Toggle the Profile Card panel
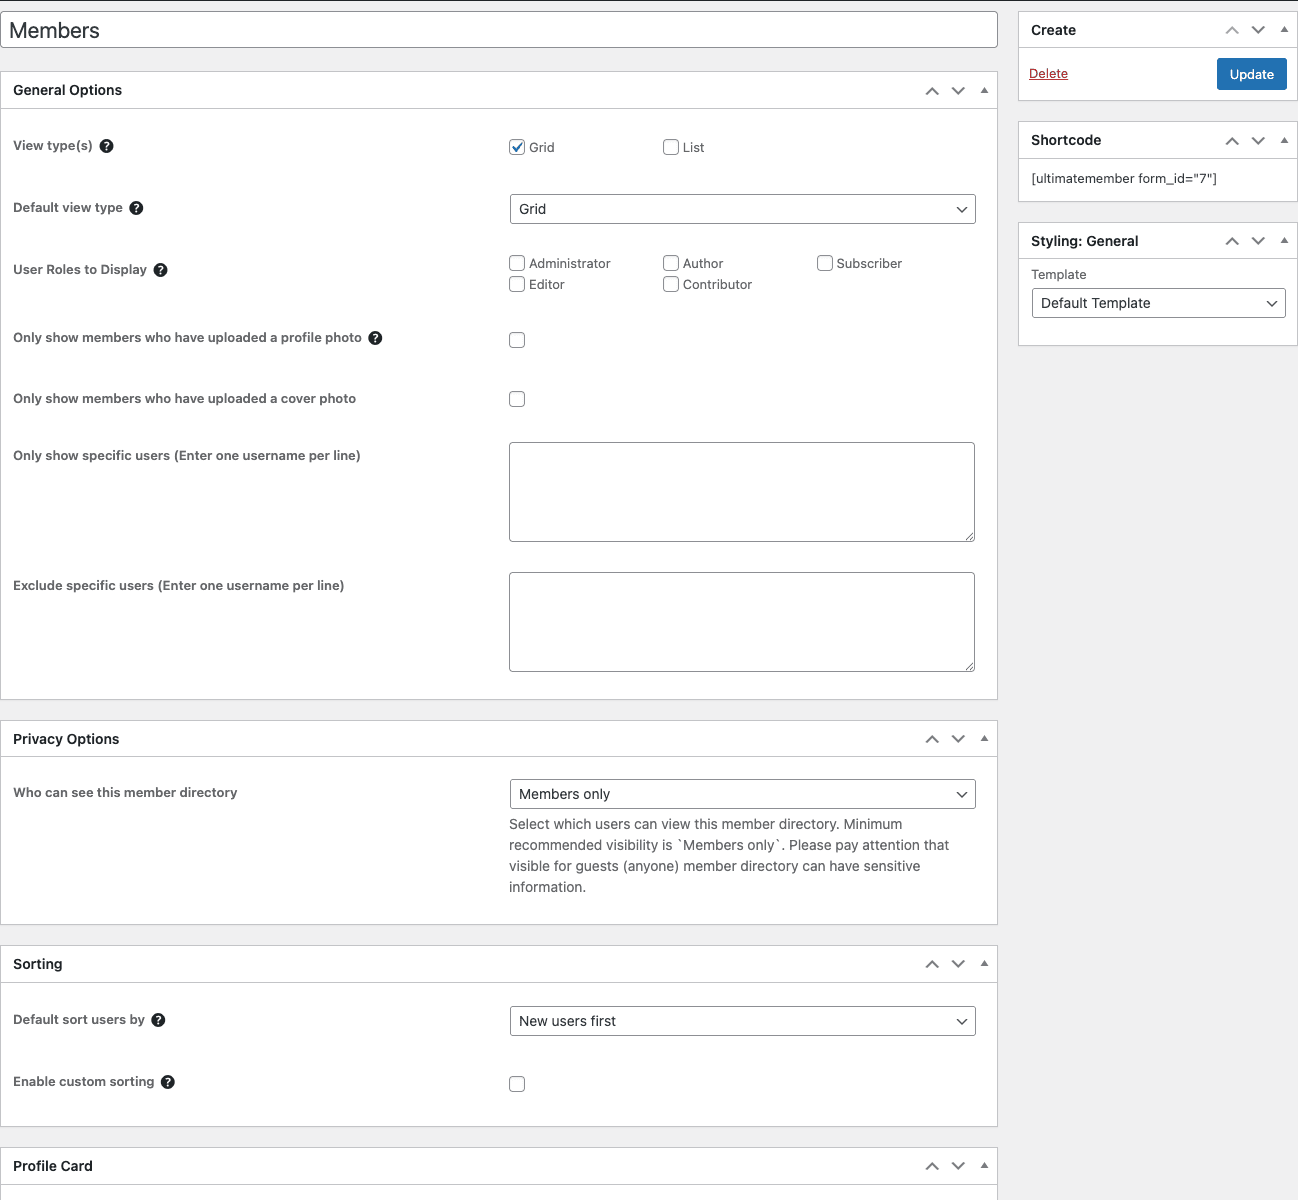This screenshot has width=1298, height=1200. pos(984,1166)
